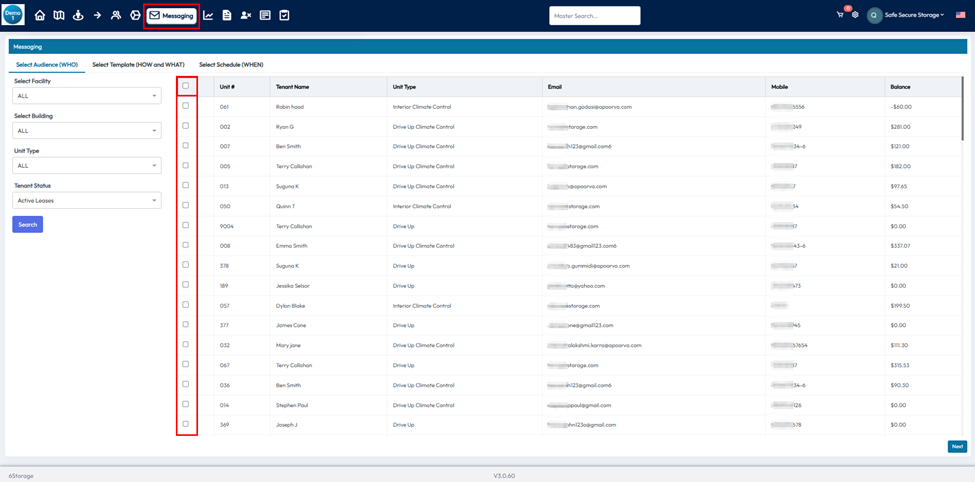
Task: Open the settings gear icon
Action: 855,15
